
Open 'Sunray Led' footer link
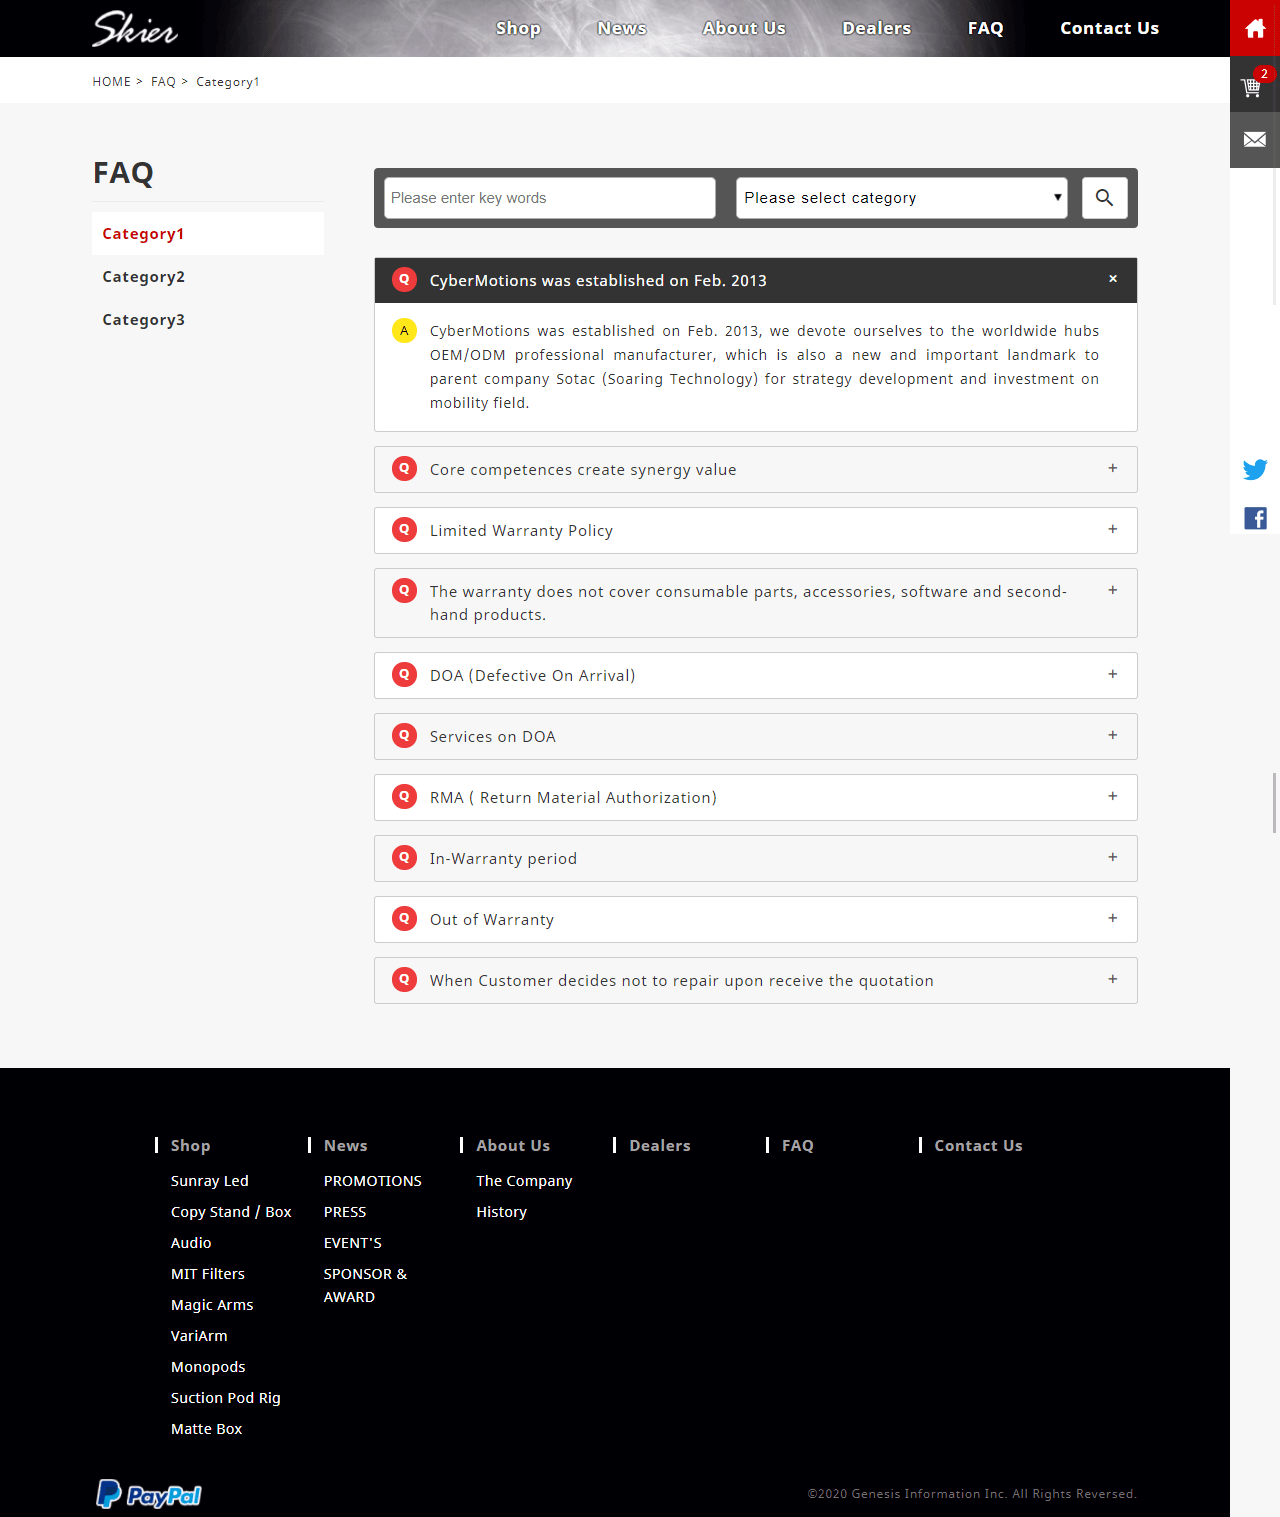coord(209,1180)
